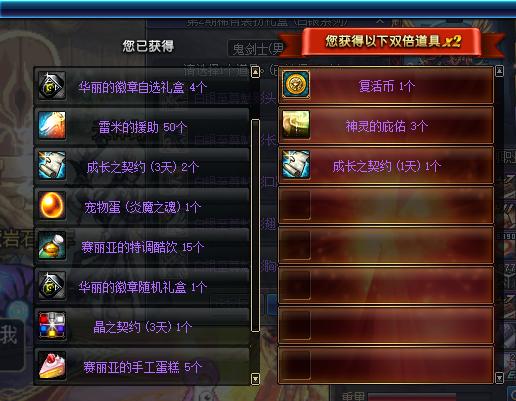Click the 雷米的援助 potion icon
This screenshot has height=401, width=516.
52,125
